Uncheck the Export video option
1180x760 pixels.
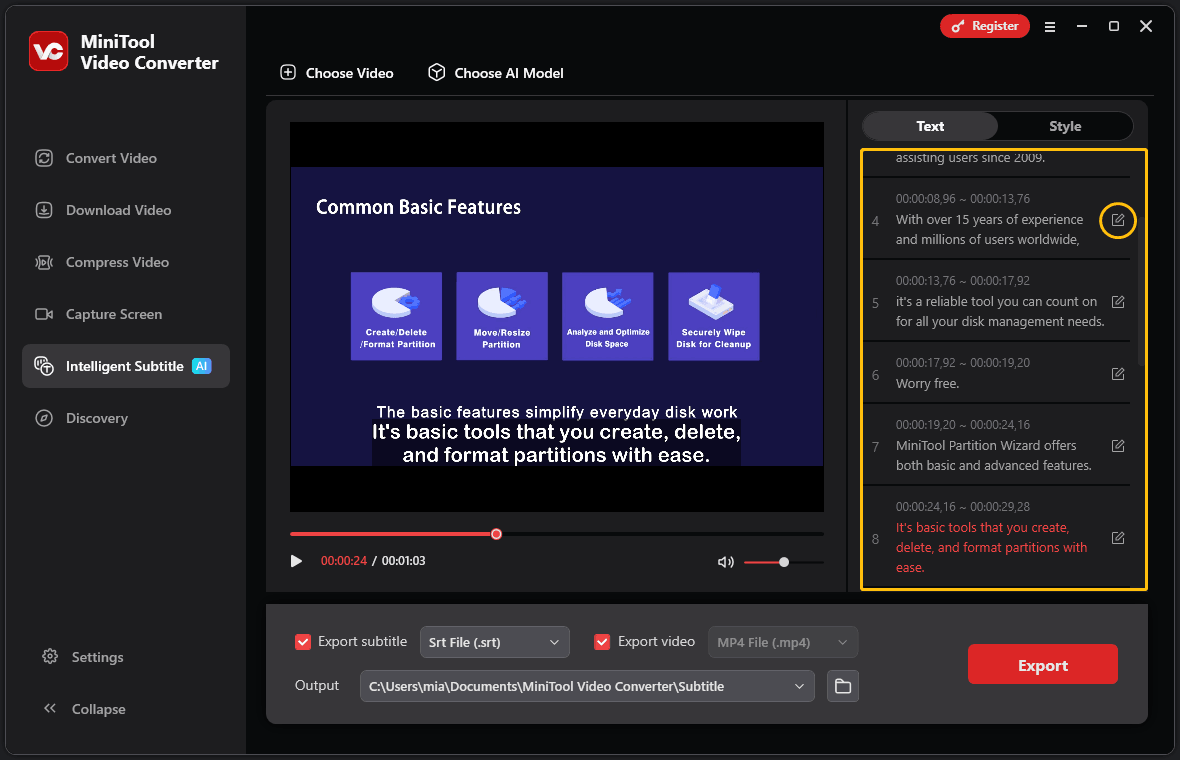click(602, 641)
